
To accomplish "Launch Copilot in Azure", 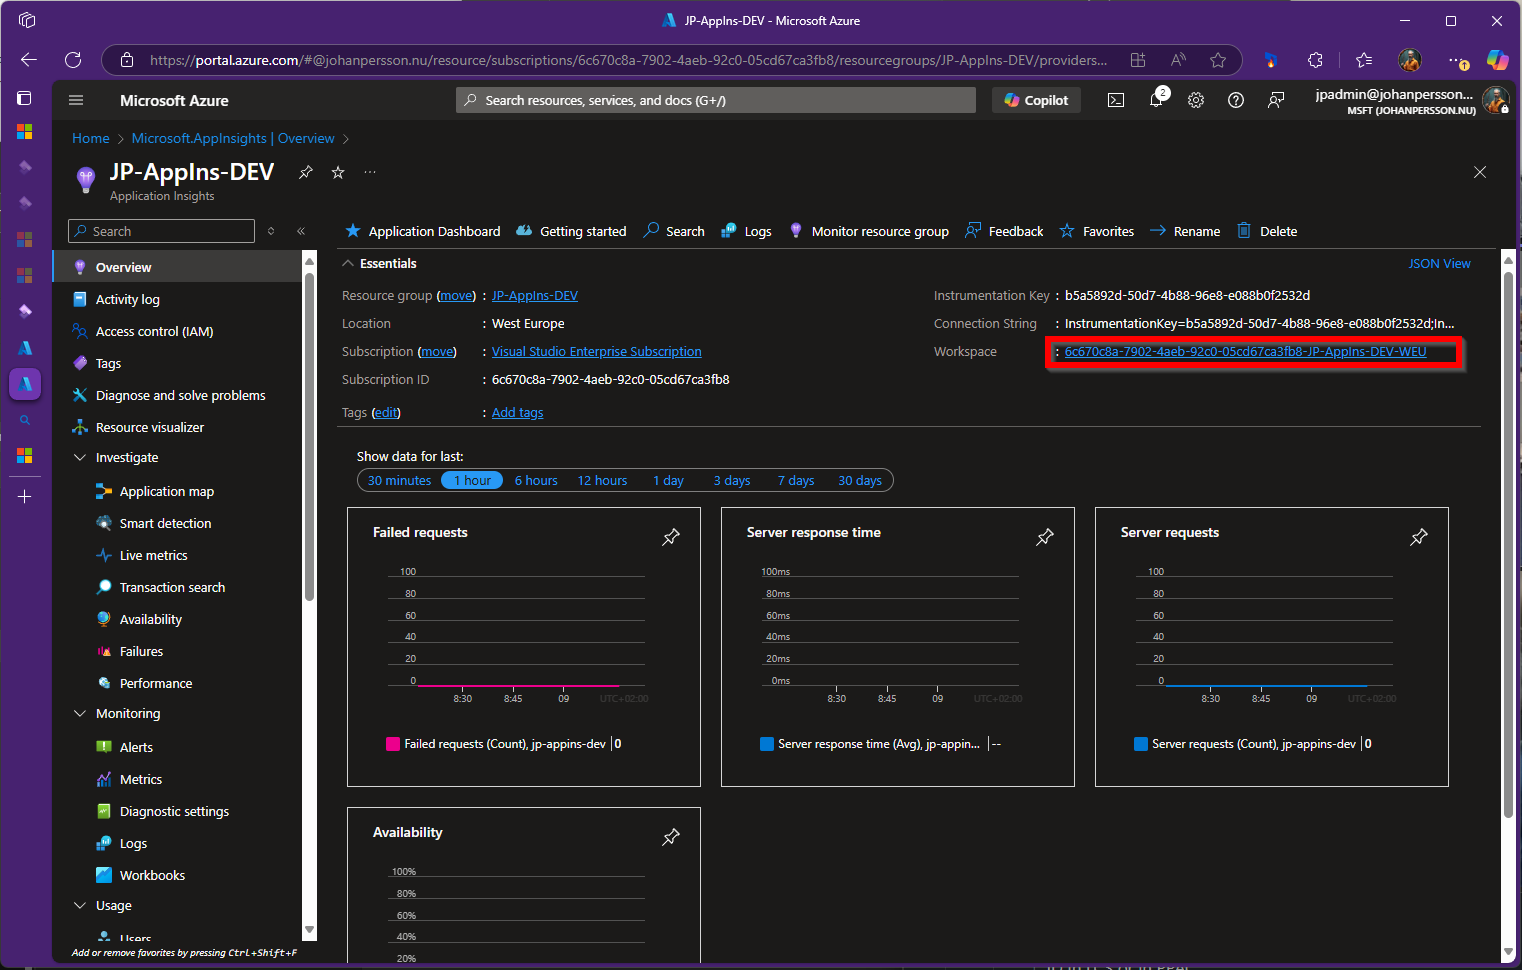I will tap(1036, 100).
